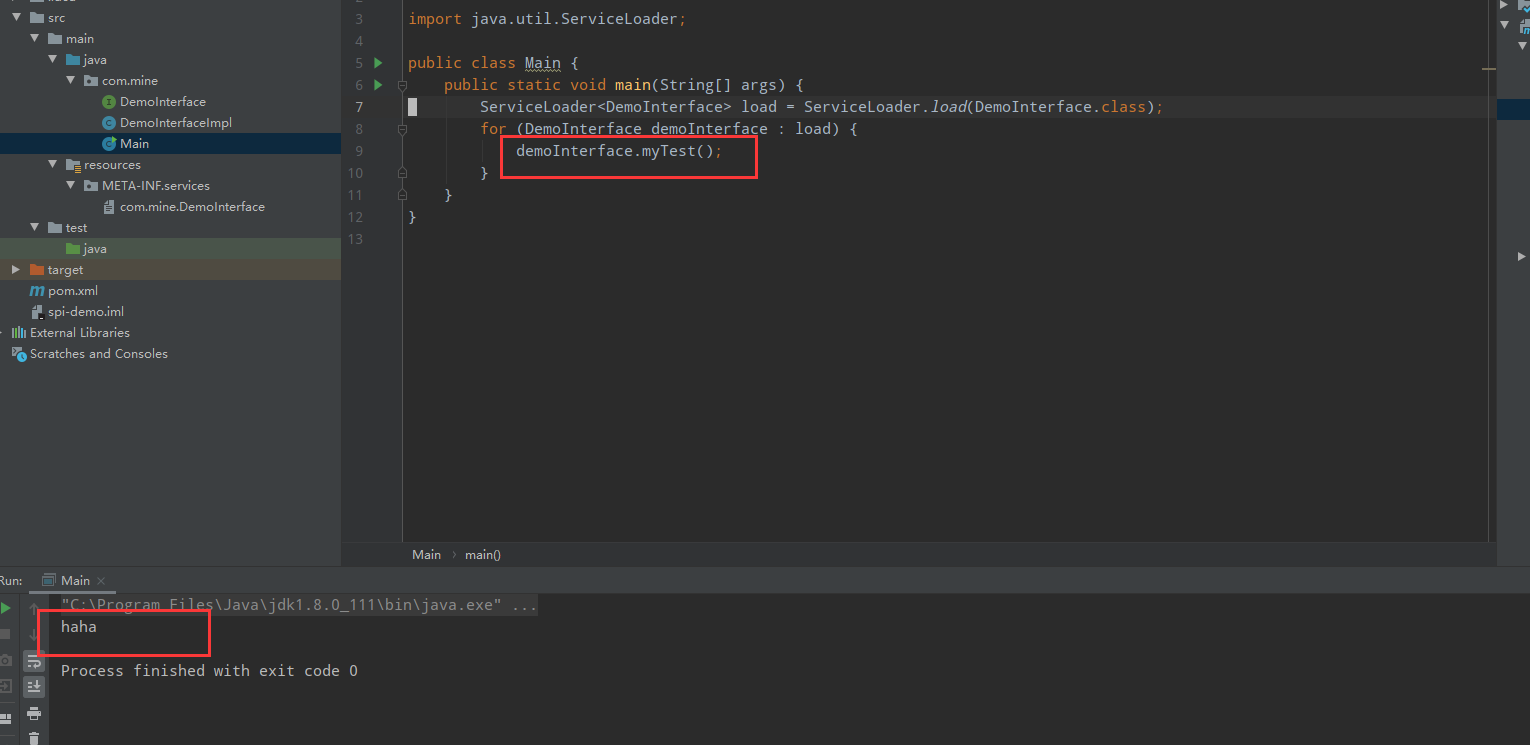Click the stop process button in Run panel
This screenshot has width=1530, height=745.
6,634
